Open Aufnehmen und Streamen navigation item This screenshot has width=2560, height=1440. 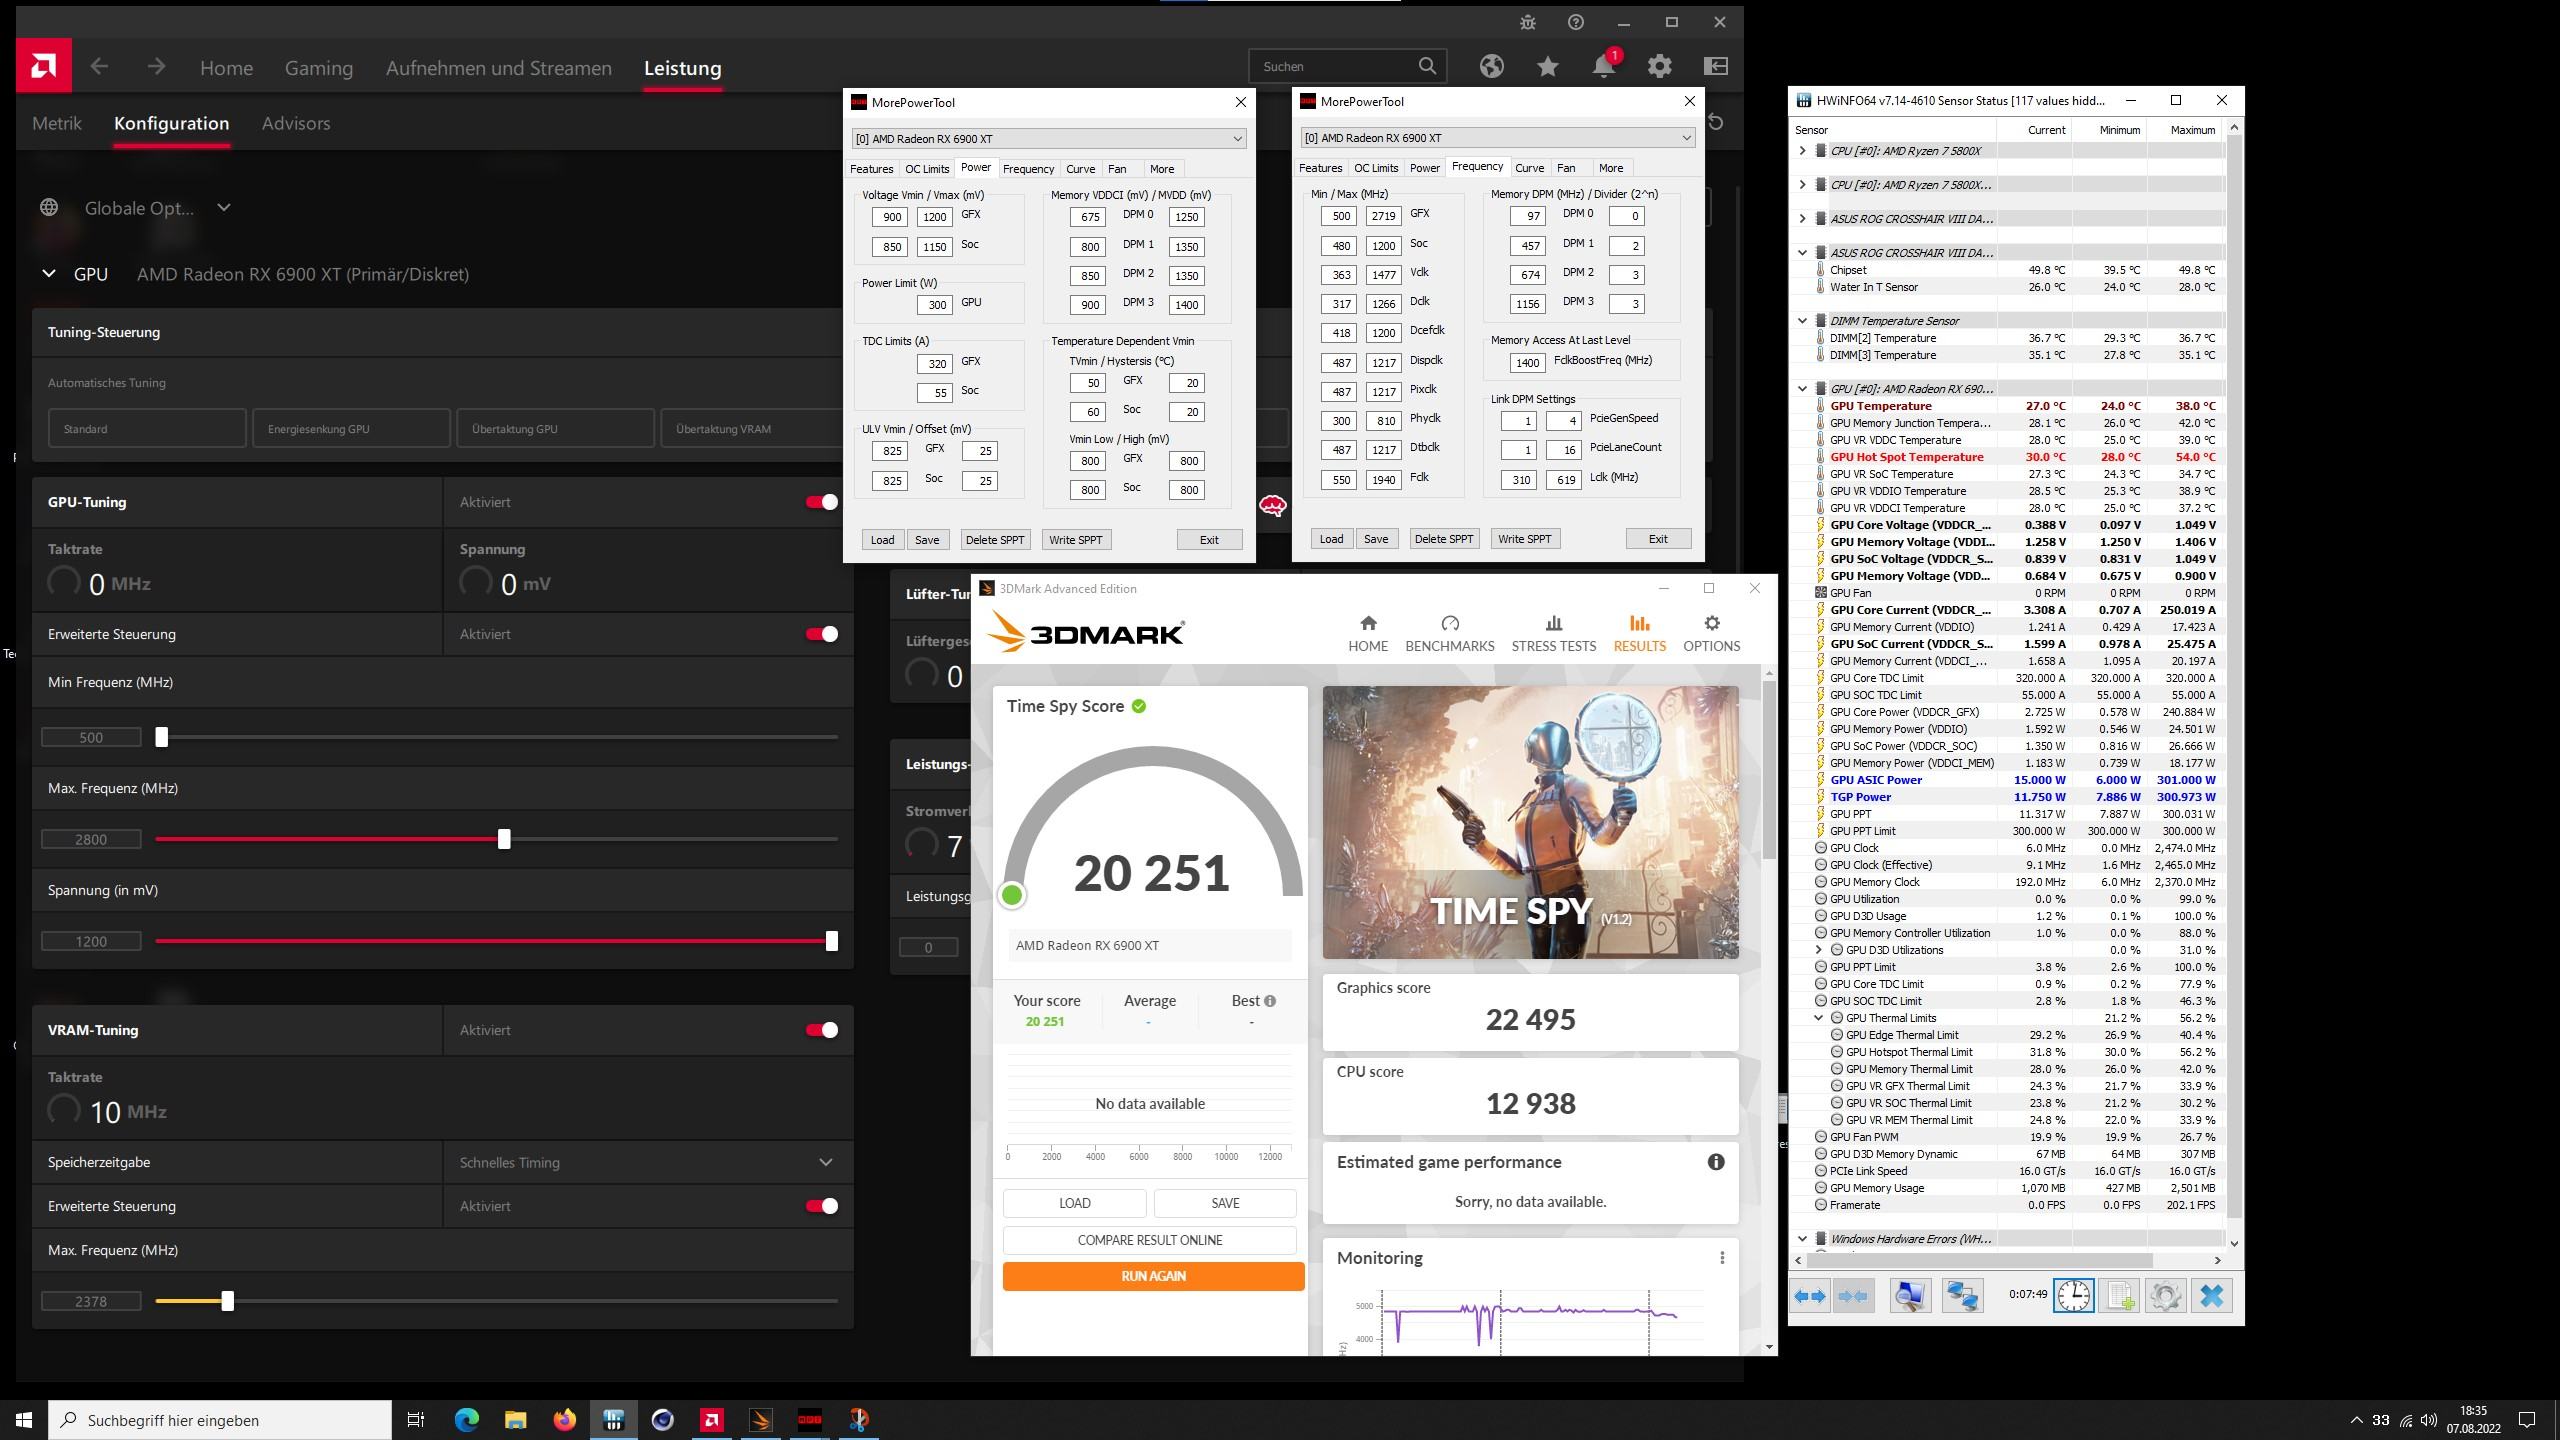click(x=498, y=68)
